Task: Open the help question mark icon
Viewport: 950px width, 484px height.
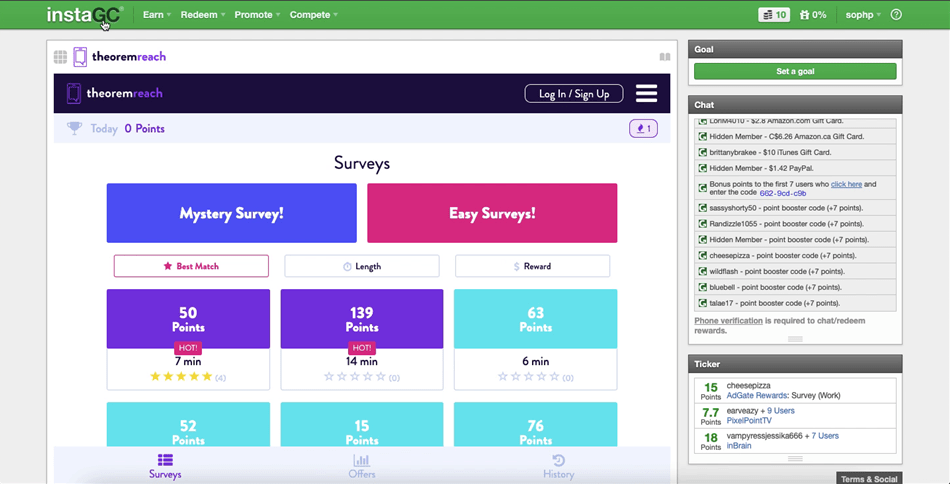Action: tap(896, 15)
